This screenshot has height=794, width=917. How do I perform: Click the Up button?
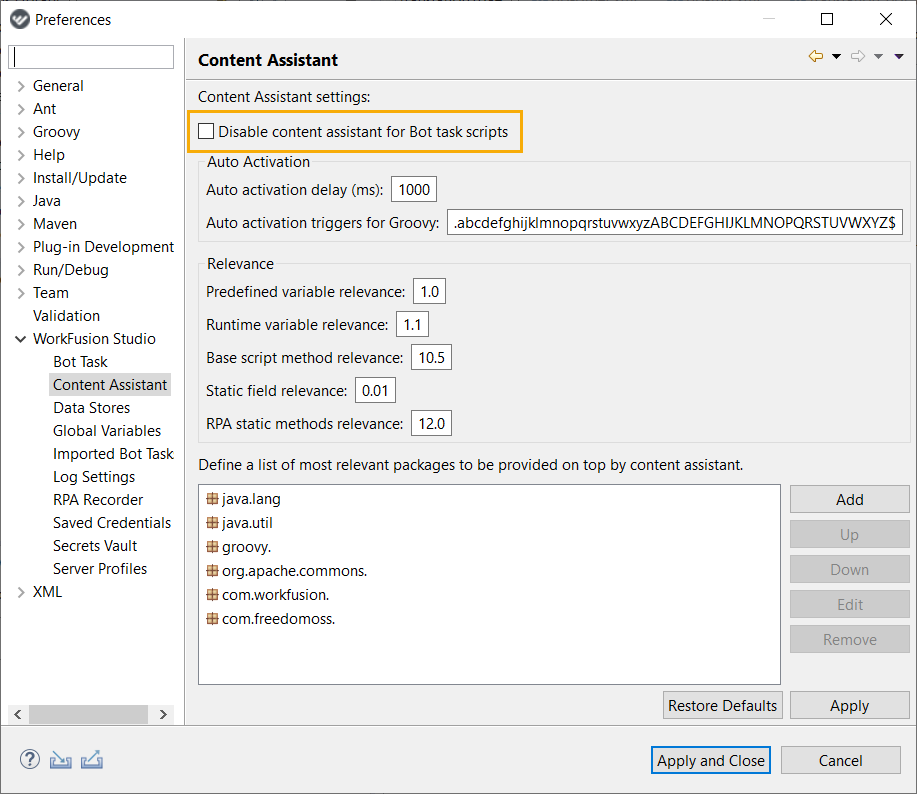(x=849, y=534)
